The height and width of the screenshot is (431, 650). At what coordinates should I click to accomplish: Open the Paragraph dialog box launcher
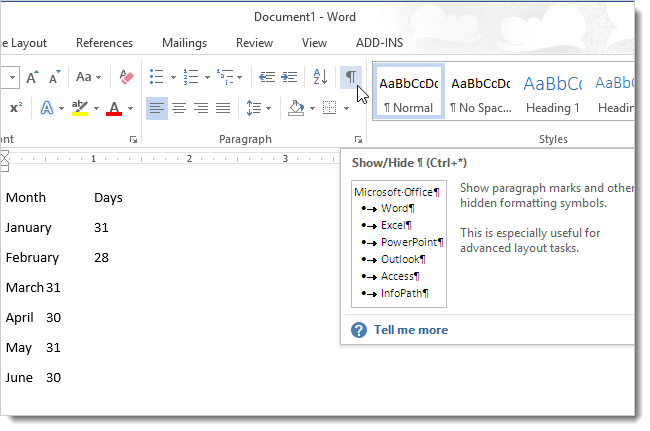click(x=358, y=140)
